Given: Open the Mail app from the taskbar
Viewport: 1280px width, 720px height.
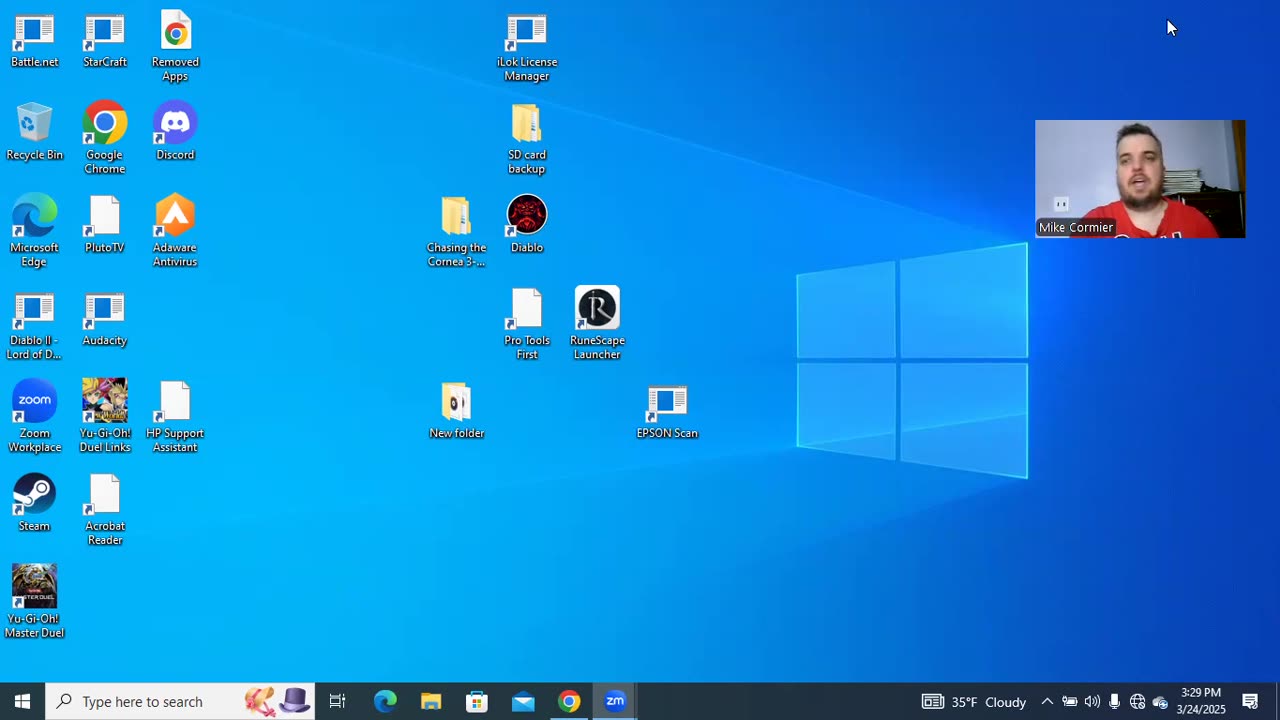Looking at the screenshot, I should click(x=523, y=701).
